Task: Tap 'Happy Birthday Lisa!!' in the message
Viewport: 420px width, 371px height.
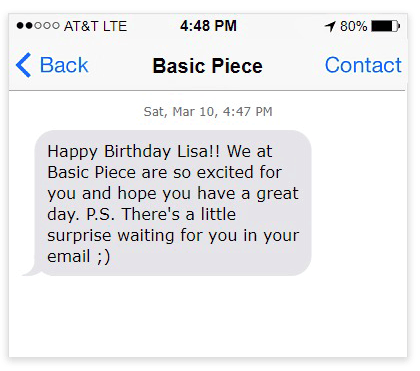Action: pos(134,152)
